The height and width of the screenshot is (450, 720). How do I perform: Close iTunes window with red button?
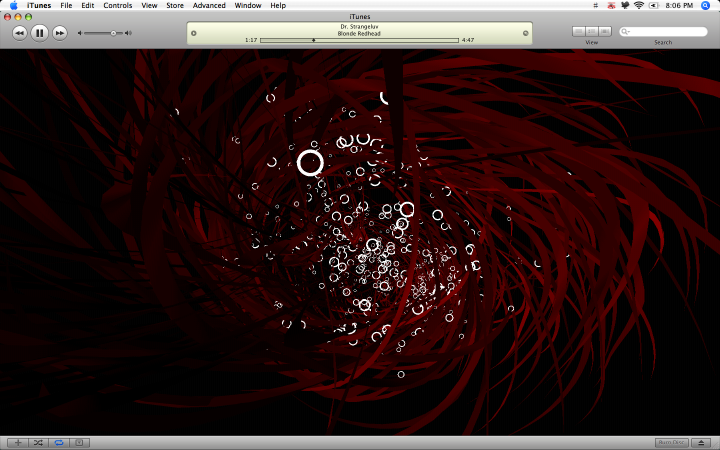pyautogui.click(x=7, y=17)
